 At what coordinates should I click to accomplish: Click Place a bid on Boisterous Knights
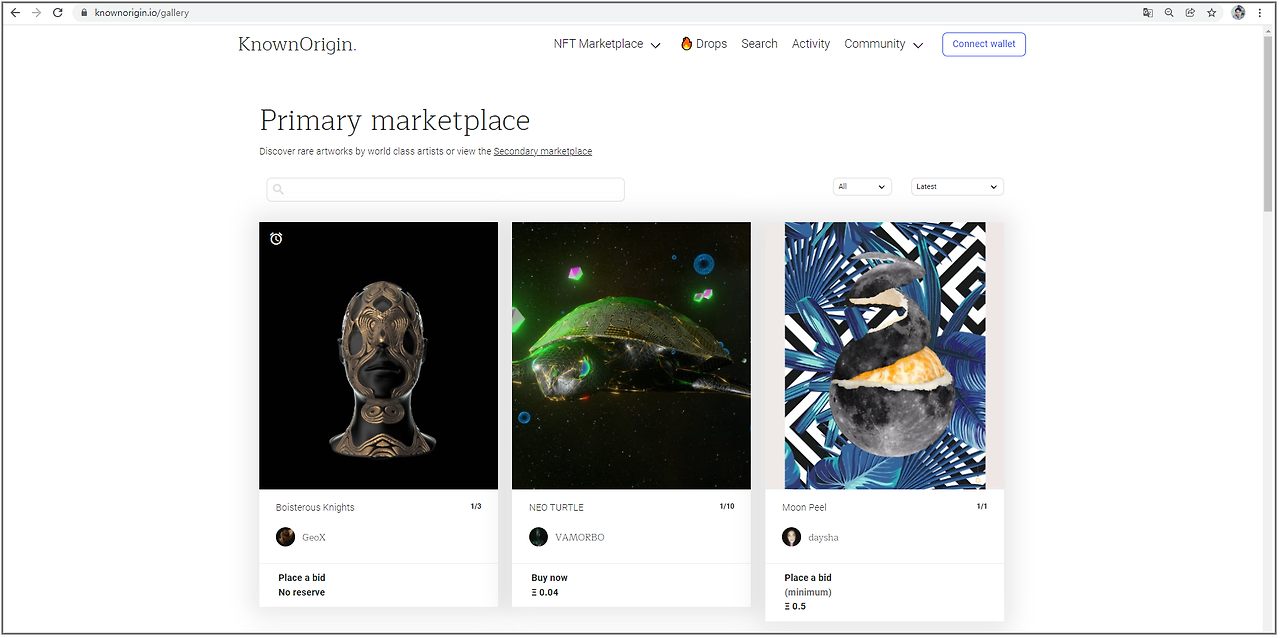coord(302,578)
